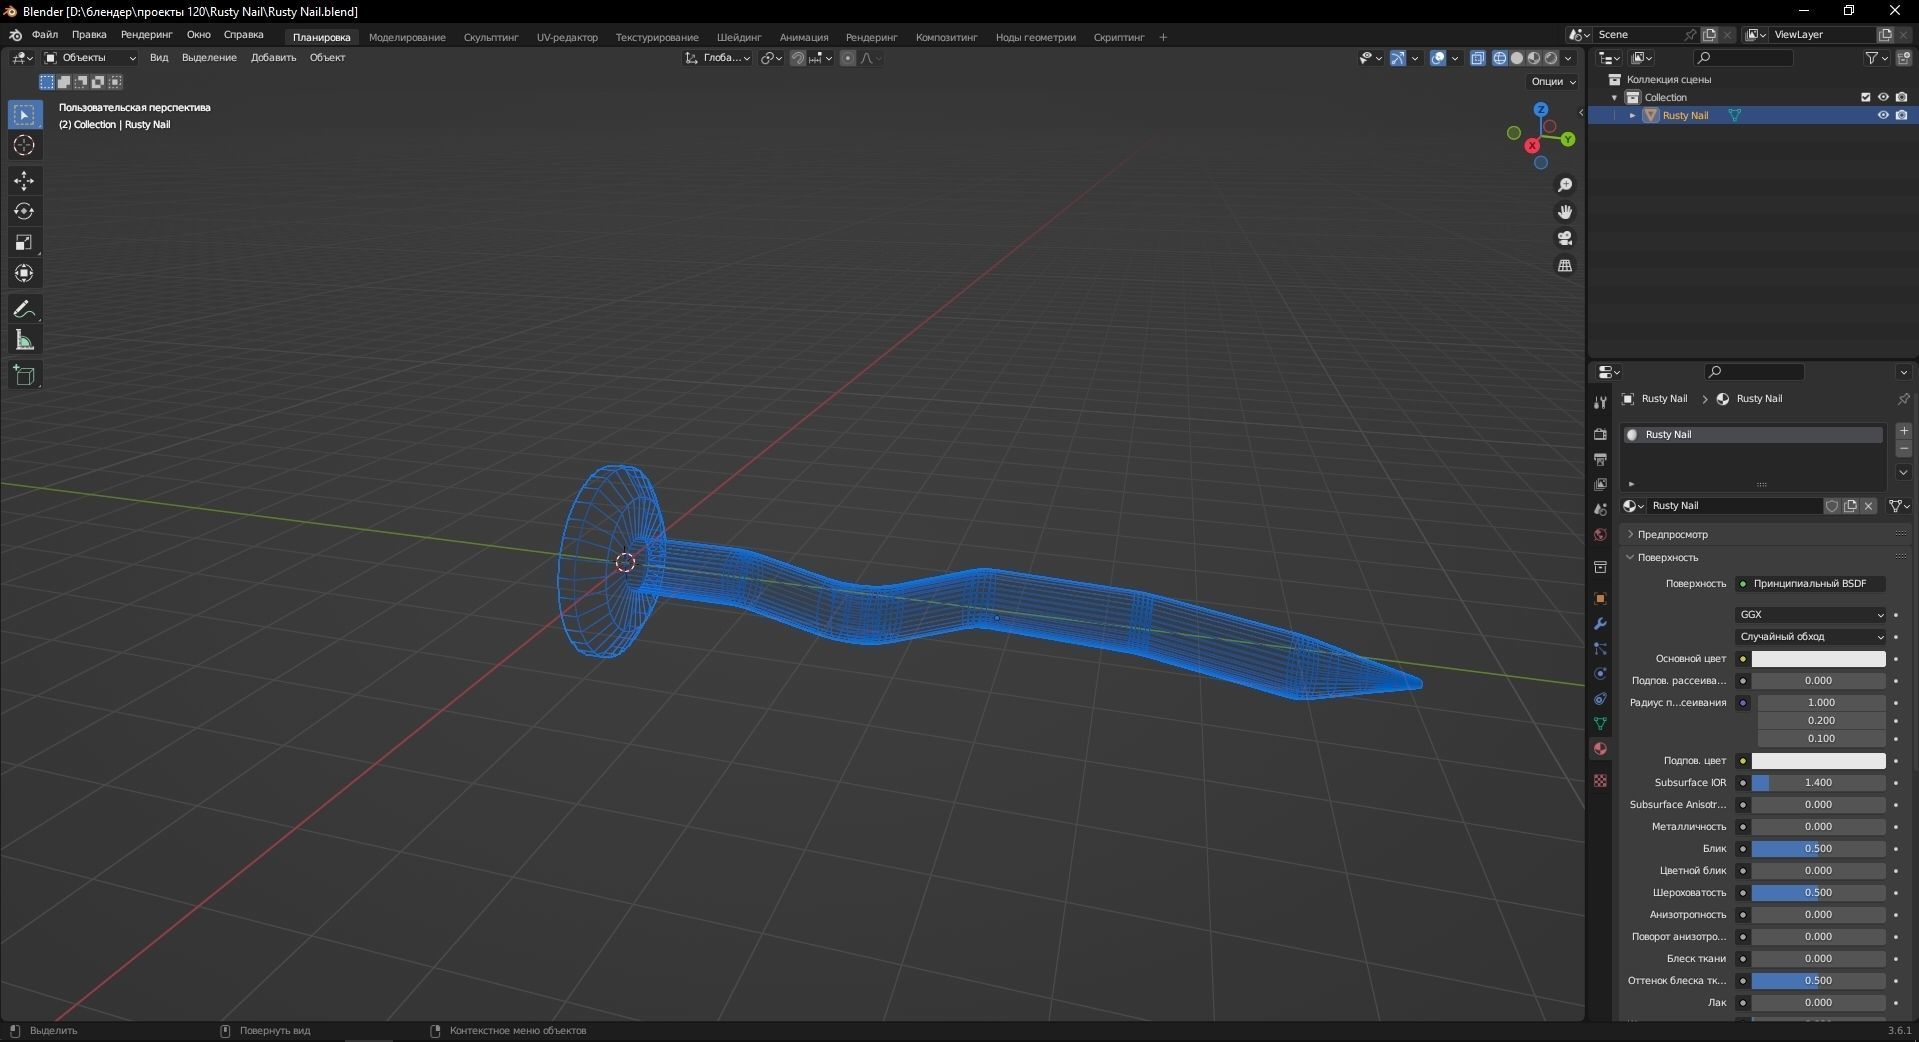Open the Object Data mesh tab
The width and height of the screenshot is (1919, 1042).
point(1600,724)
